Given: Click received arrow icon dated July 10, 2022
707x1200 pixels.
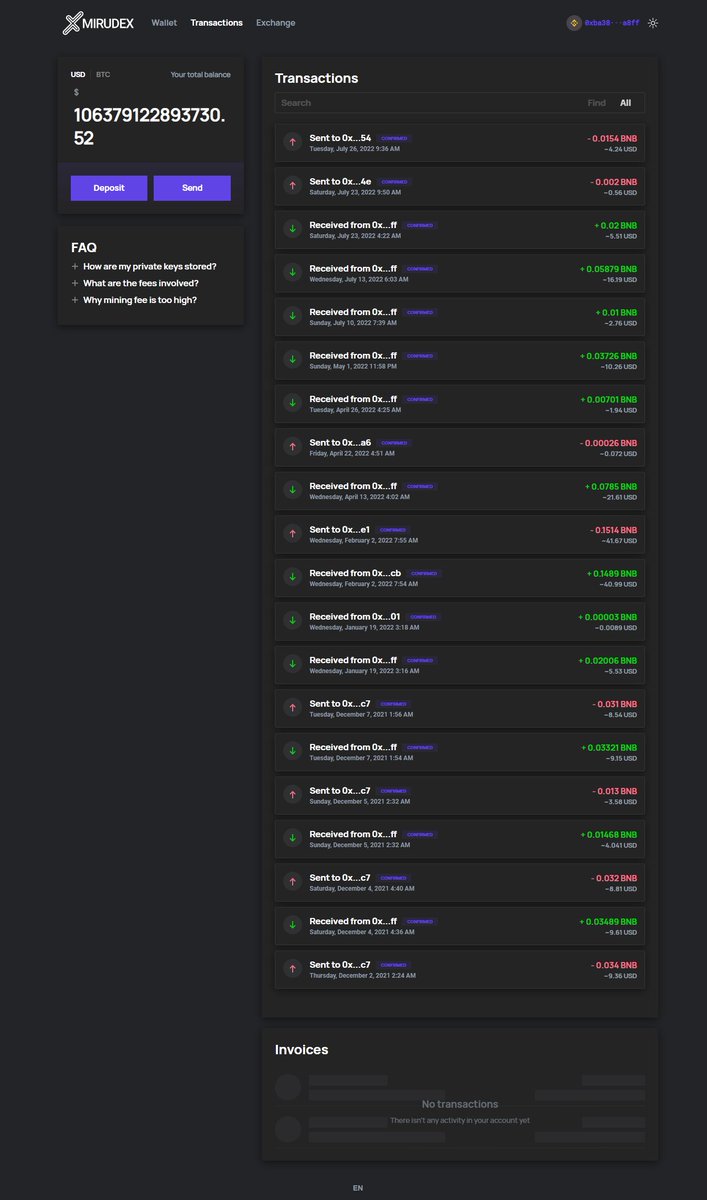Looking at the screenshot, I should pyautogui.click(x=293, y=317).
